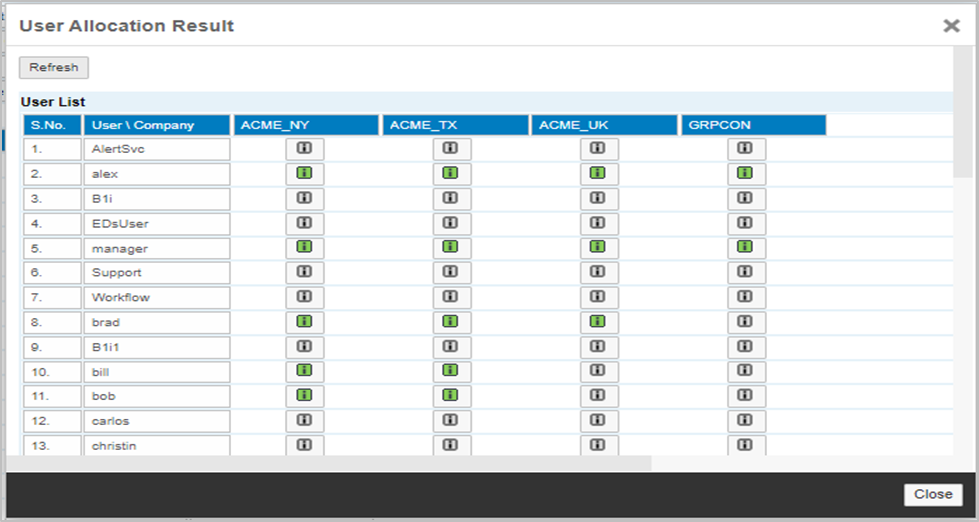Click carlos's info icon under ACME_UK
979x522 pixels.
click(598, 421)
